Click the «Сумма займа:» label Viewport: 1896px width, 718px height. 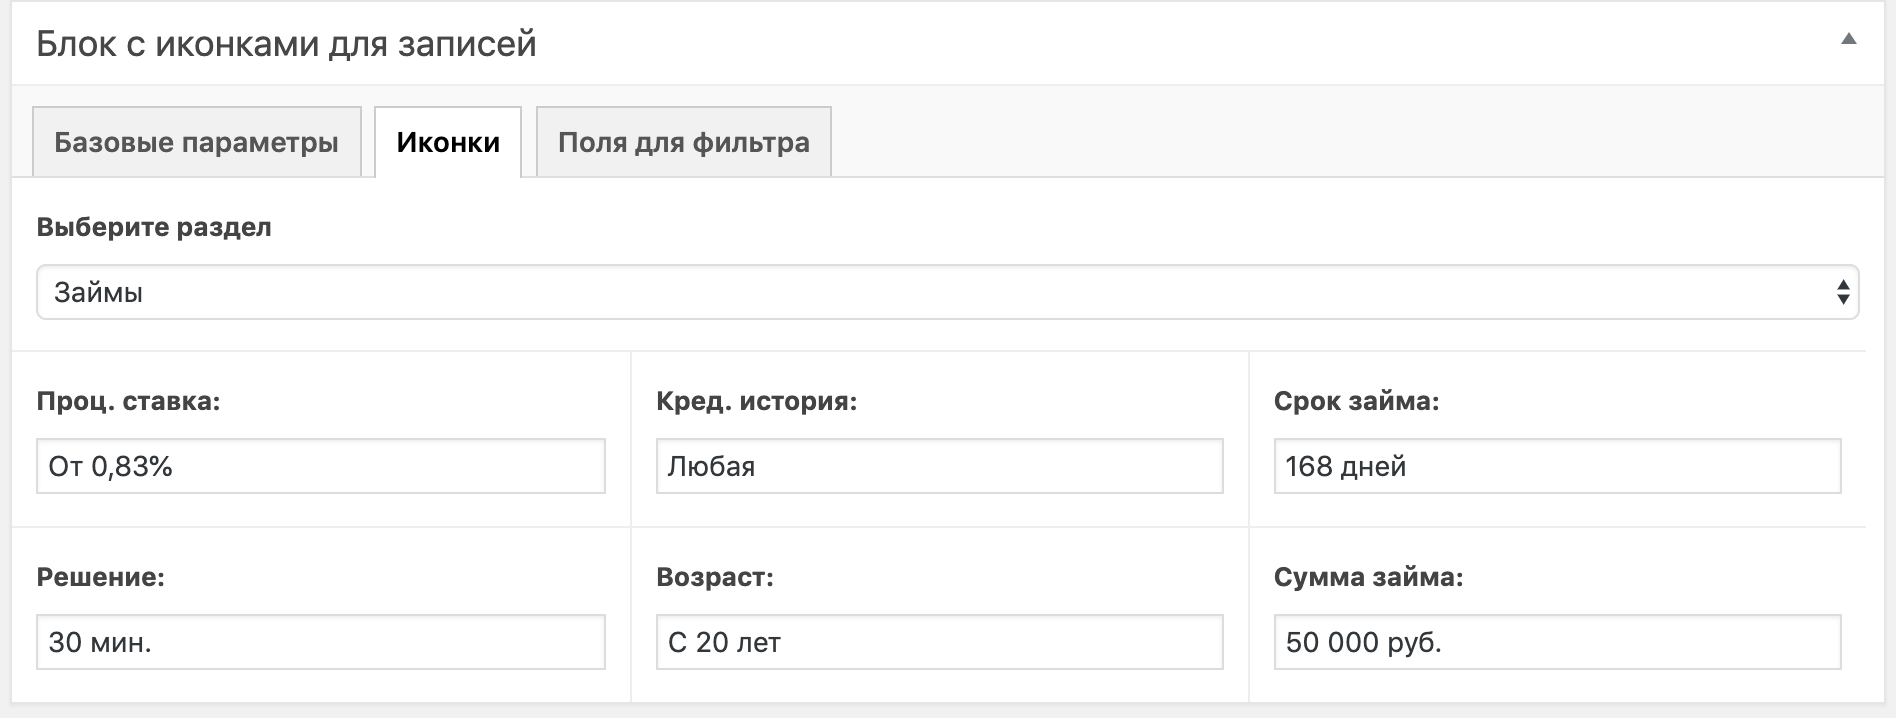[1368, 577]
